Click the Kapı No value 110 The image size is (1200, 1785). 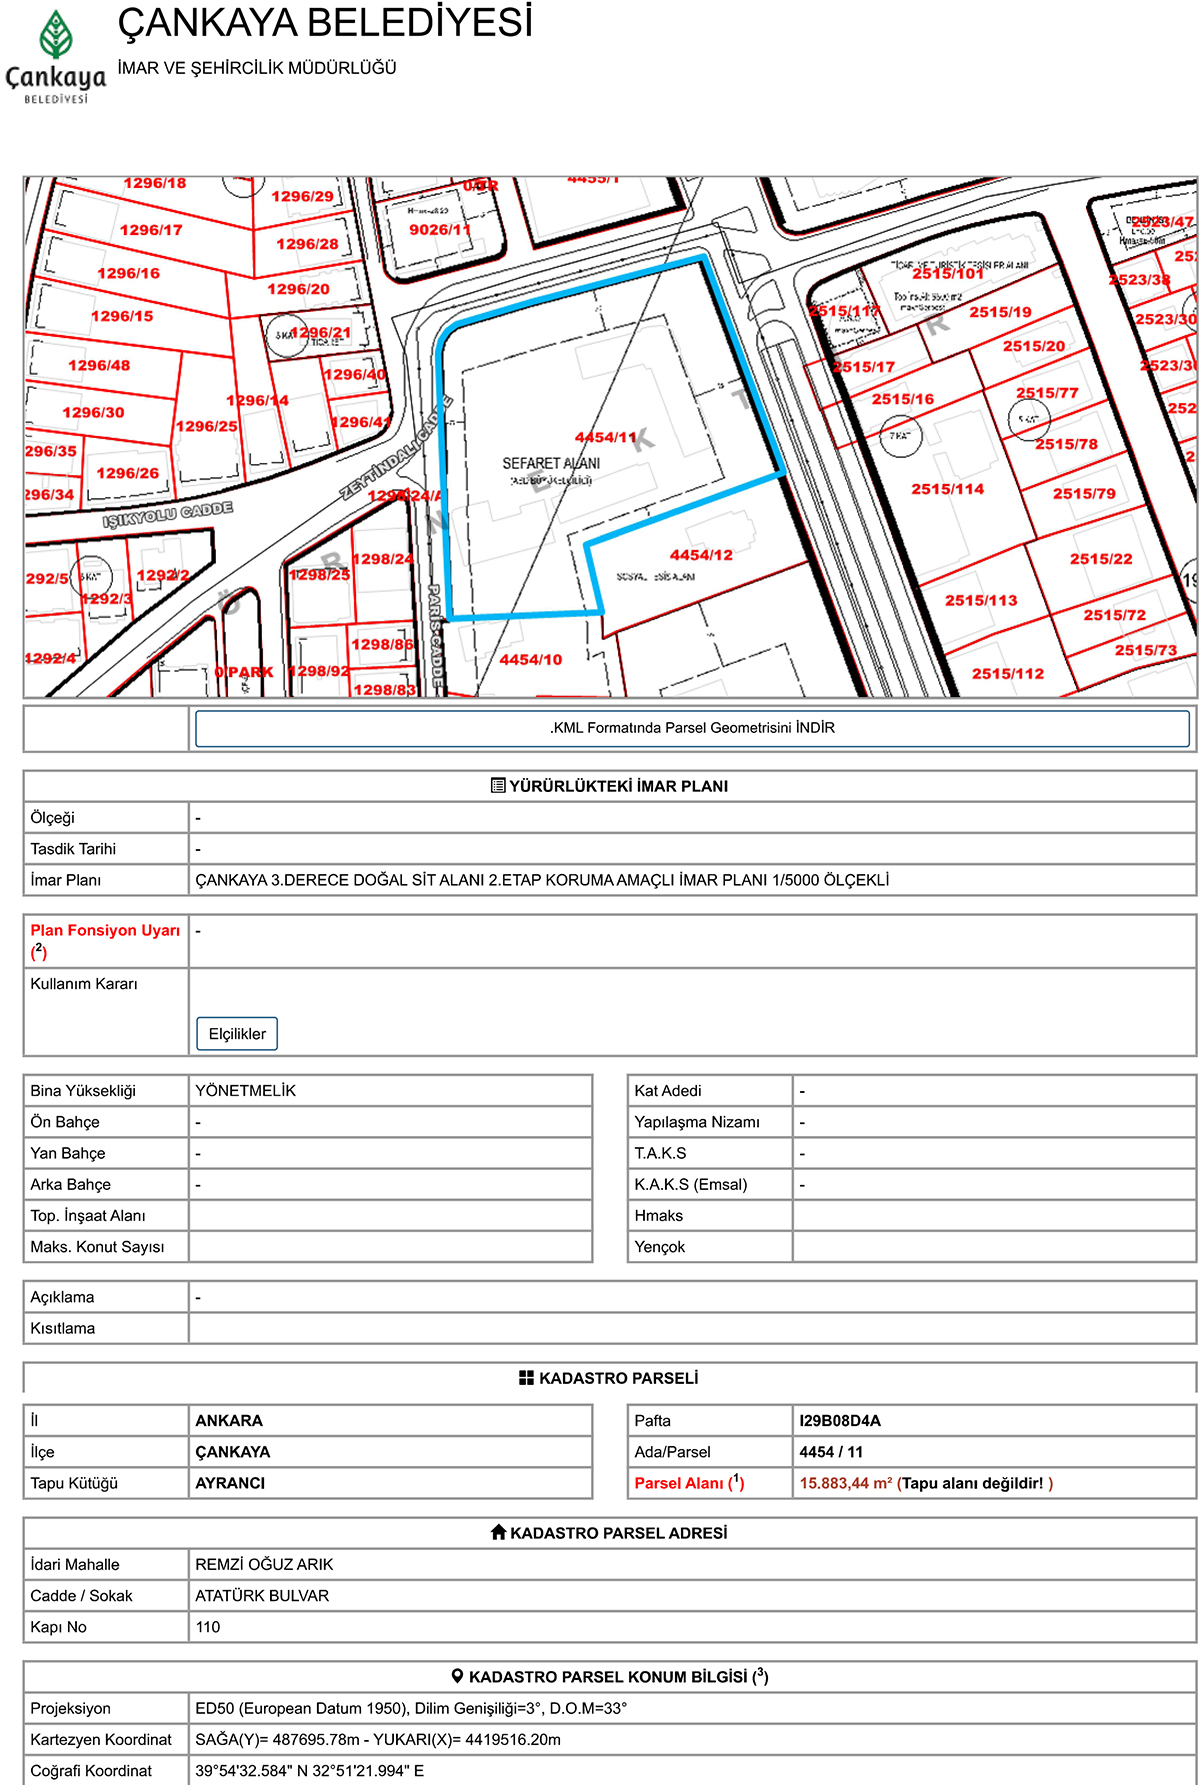point(208,1627)
